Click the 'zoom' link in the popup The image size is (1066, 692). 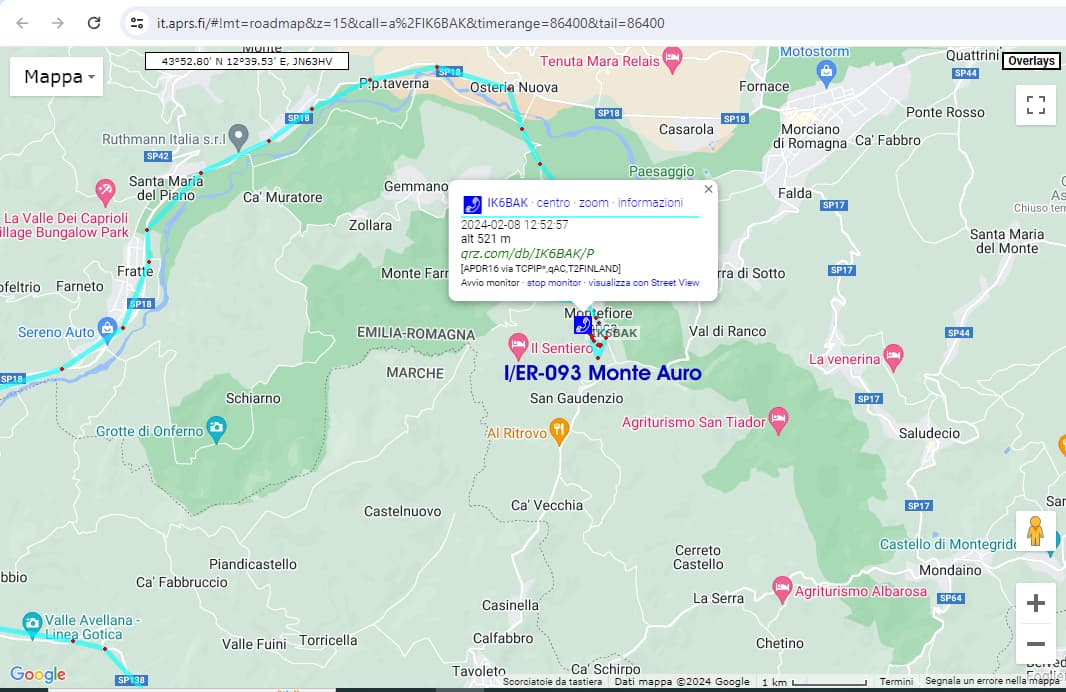[593, 203]
